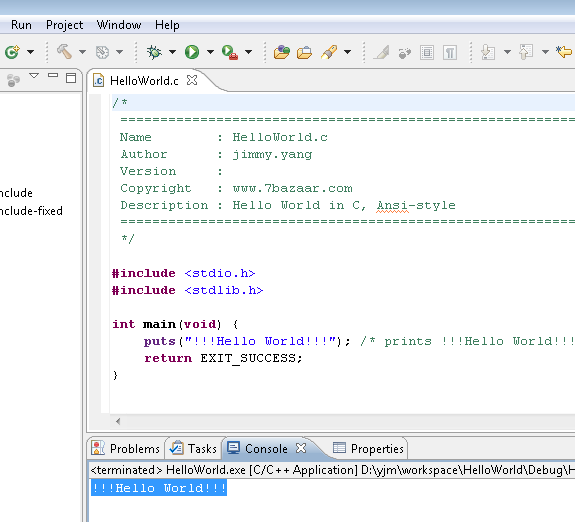This screenshot has height=522, width=575.
Task: Minimize the left side panel
Action: tap(53, 75)
